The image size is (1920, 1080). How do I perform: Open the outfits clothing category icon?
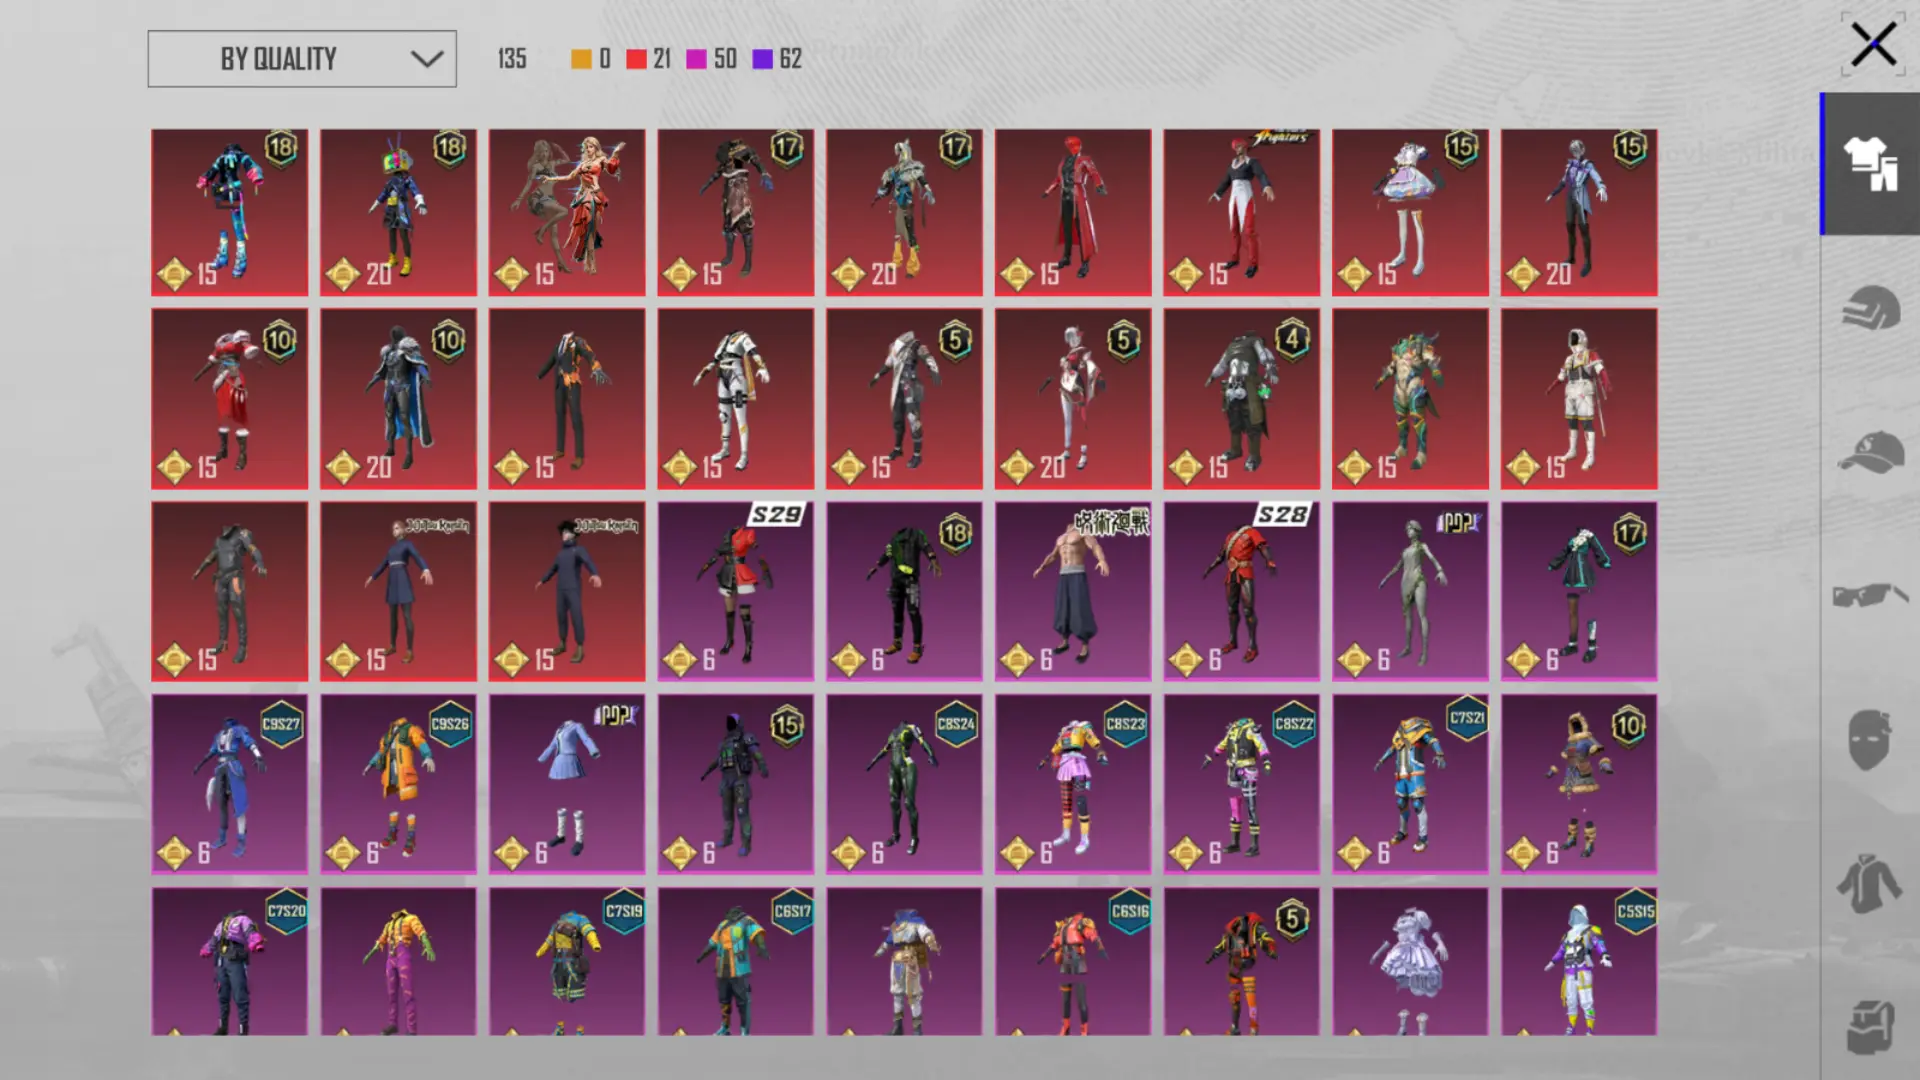1869,164
